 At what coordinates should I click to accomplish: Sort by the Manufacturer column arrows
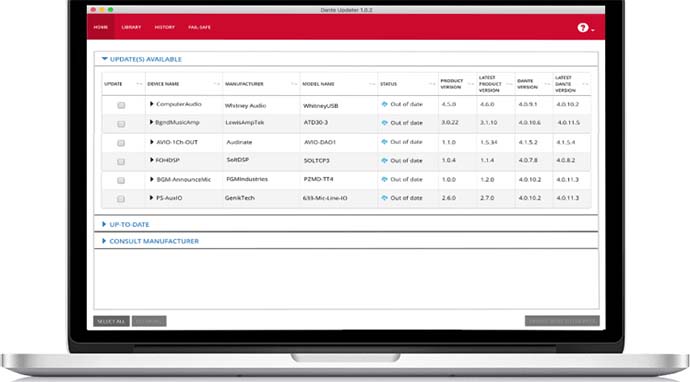coord(294,84)
